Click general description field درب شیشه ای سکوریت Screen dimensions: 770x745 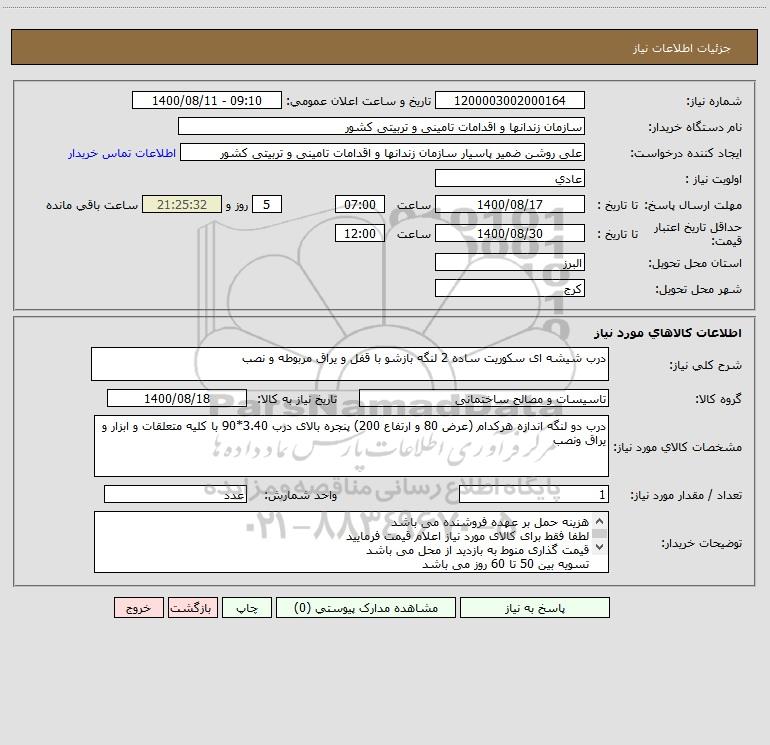(350, 364)
